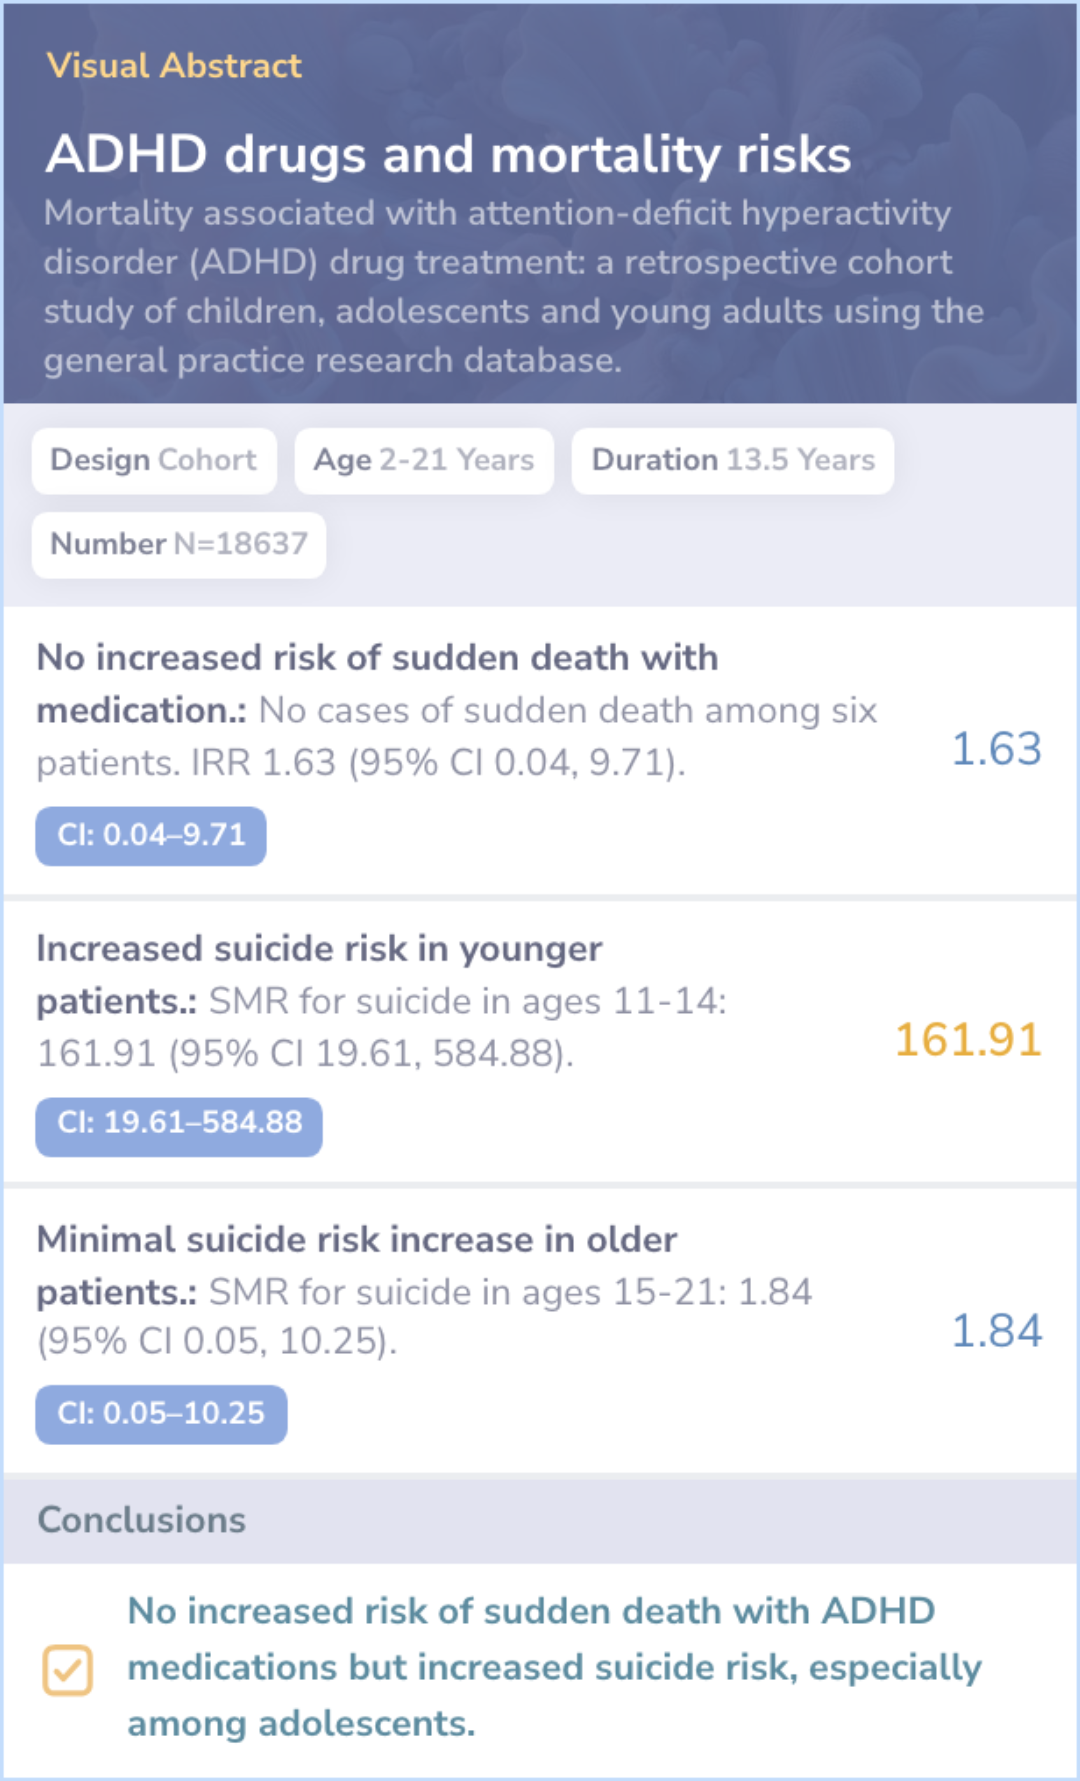
Task: Click the study description subtitle in header
Action: coord(512,286)
